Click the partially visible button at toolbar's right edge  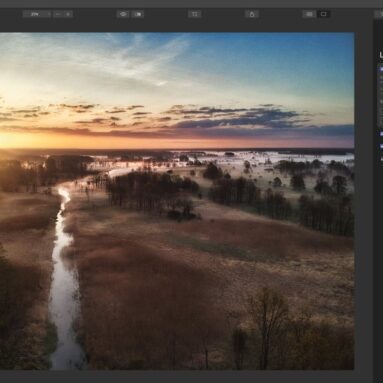379,14
